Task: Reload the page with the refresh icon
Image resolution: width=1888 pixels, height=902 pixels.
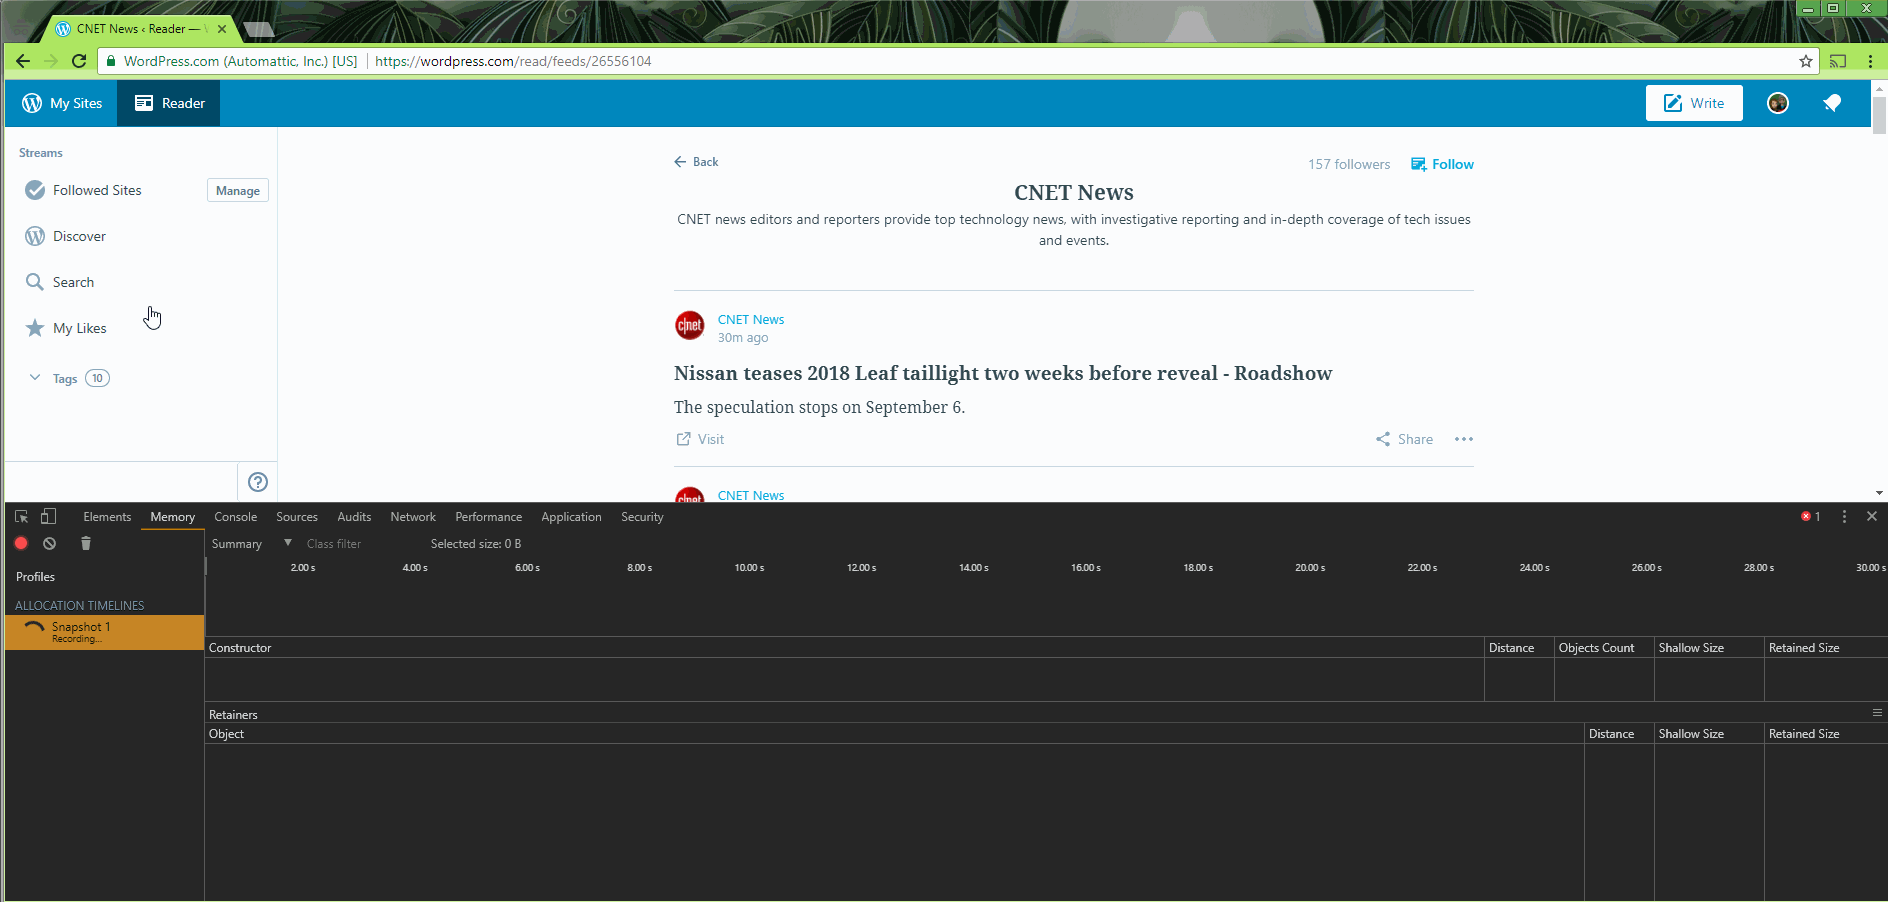Action: (79, 61)
